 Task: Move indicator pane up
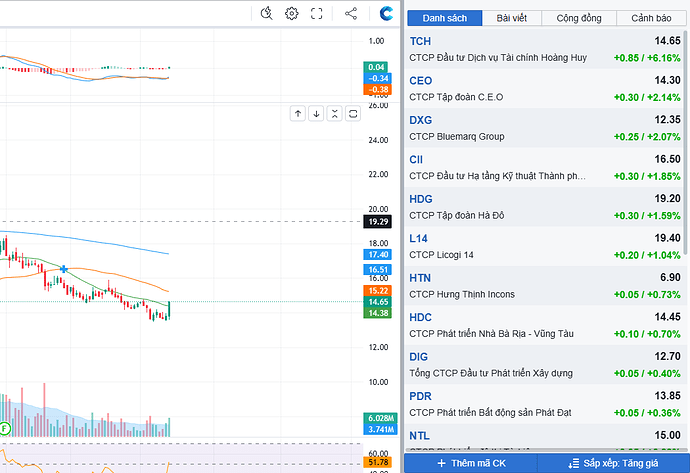coord(298,114)
